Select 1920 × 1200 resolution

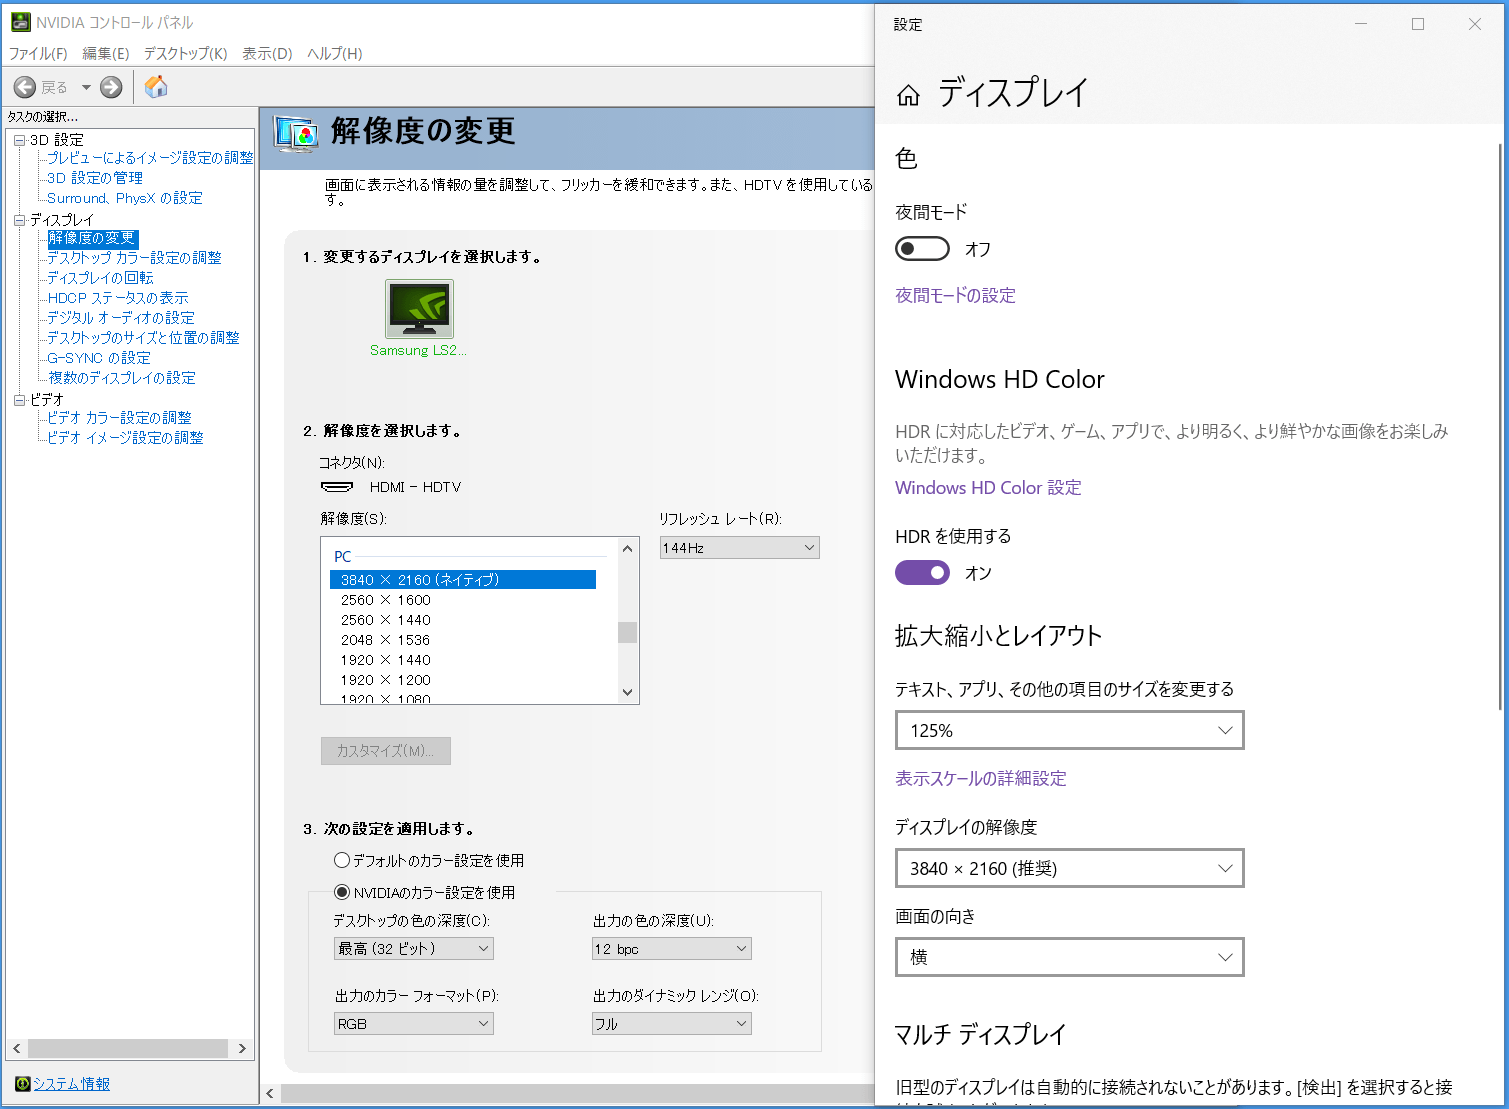[x=386, y=680]
